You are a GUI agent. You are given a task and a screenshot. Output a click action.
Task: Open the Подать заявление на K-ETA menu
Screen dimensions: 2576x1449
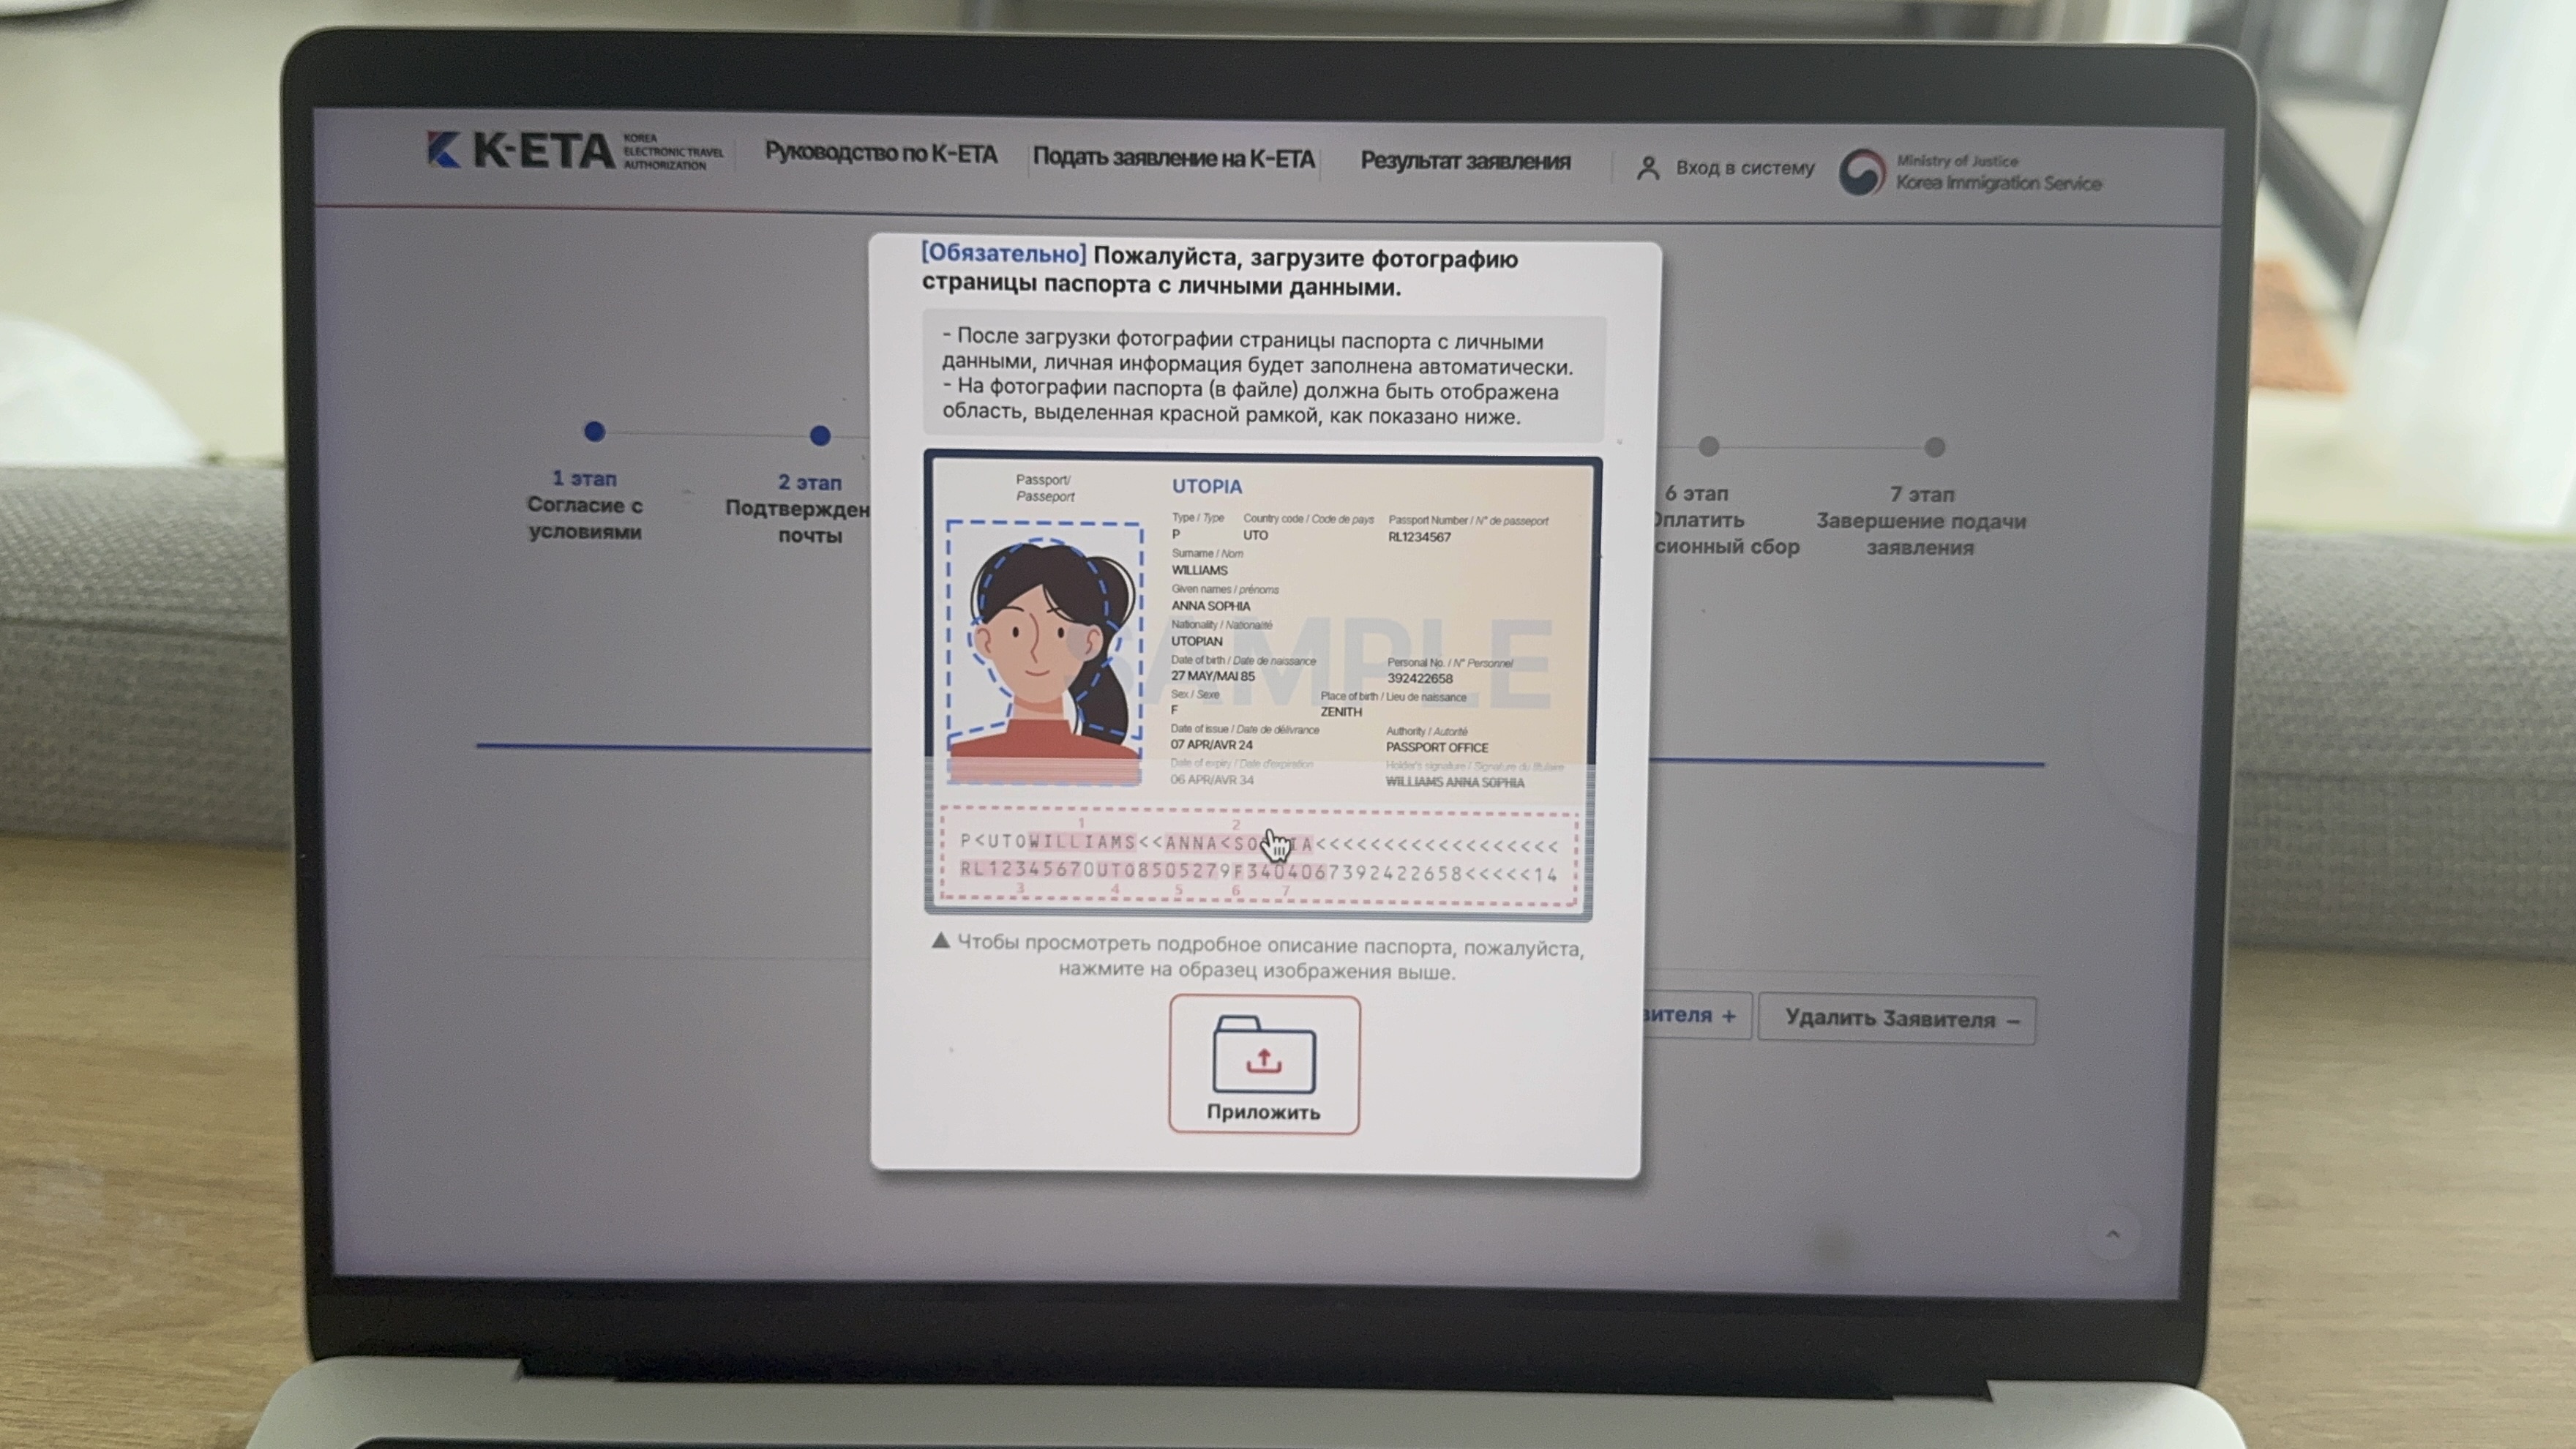click(1173, 157)
